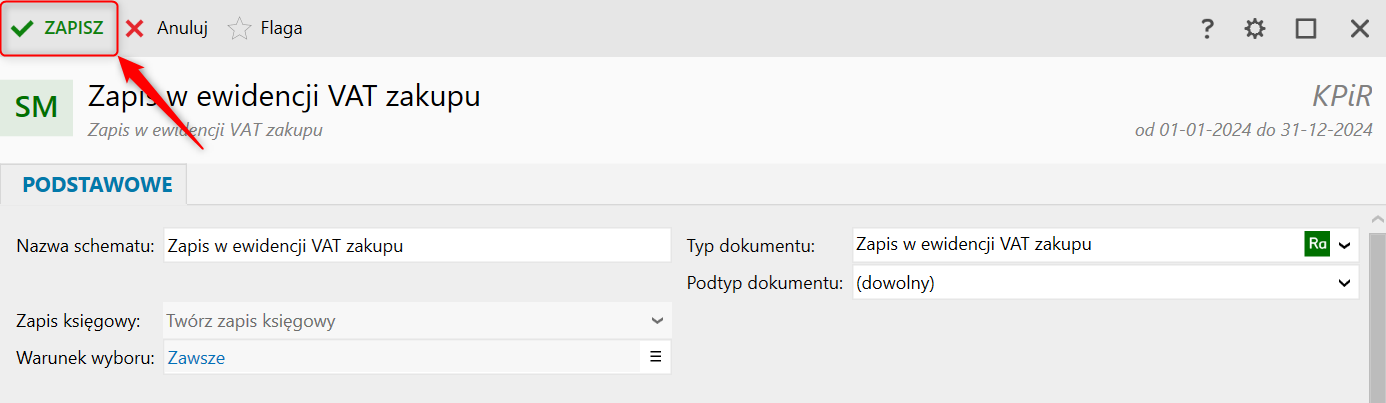
Task: Open Zapis księgowy dropdown
Action: coord(657,321)
